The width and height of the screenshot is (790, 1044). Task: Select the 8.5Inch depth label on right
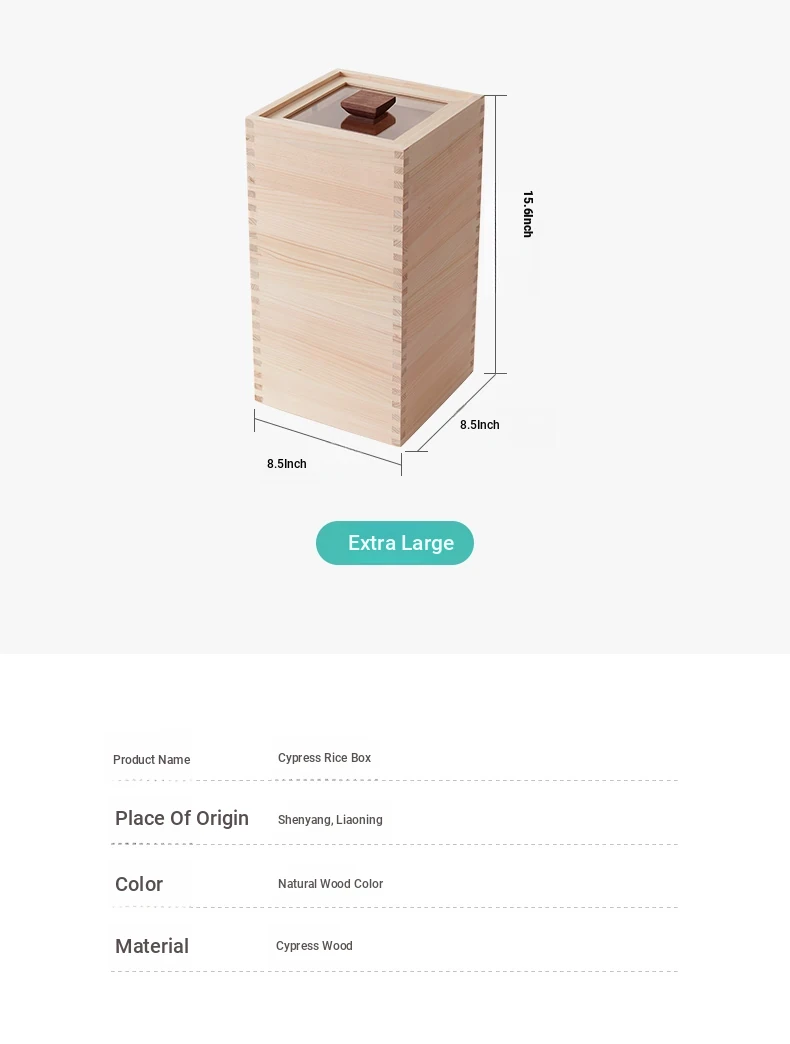tap(479, 425)
